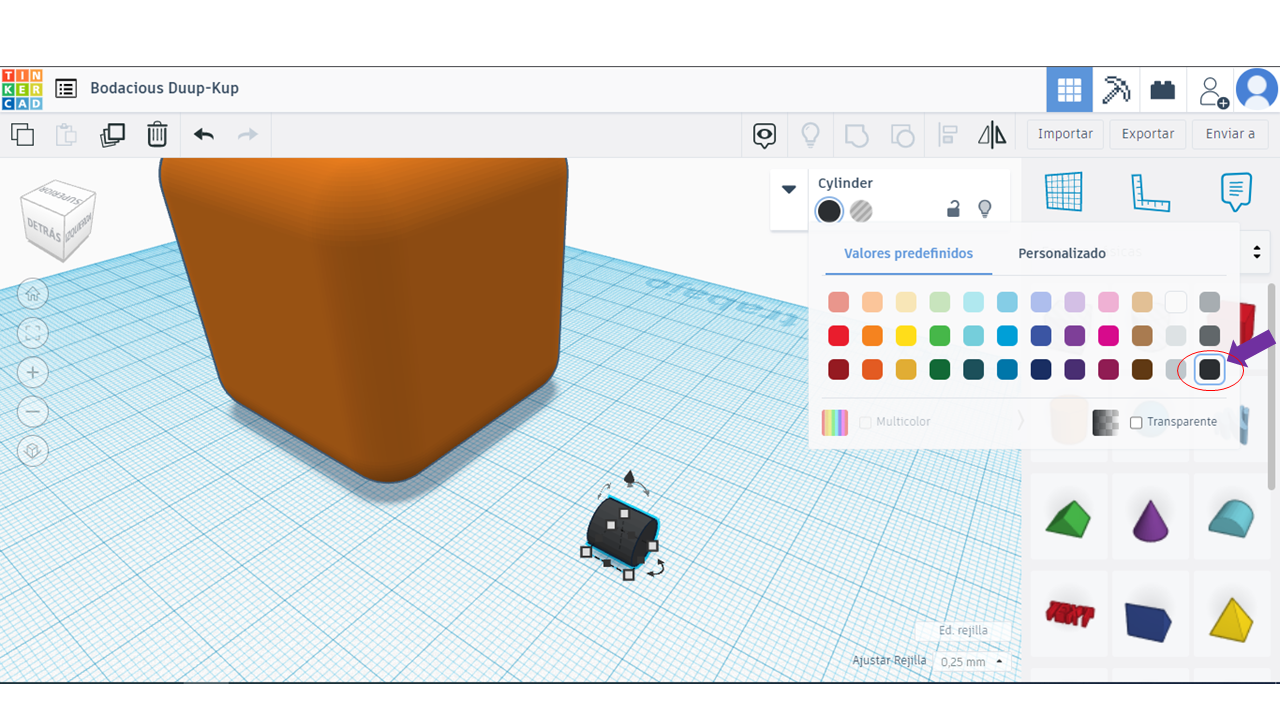This screenshot has width=1280, height=720.
Task: Select the Workplane tool
Action: pos(1064,191)
